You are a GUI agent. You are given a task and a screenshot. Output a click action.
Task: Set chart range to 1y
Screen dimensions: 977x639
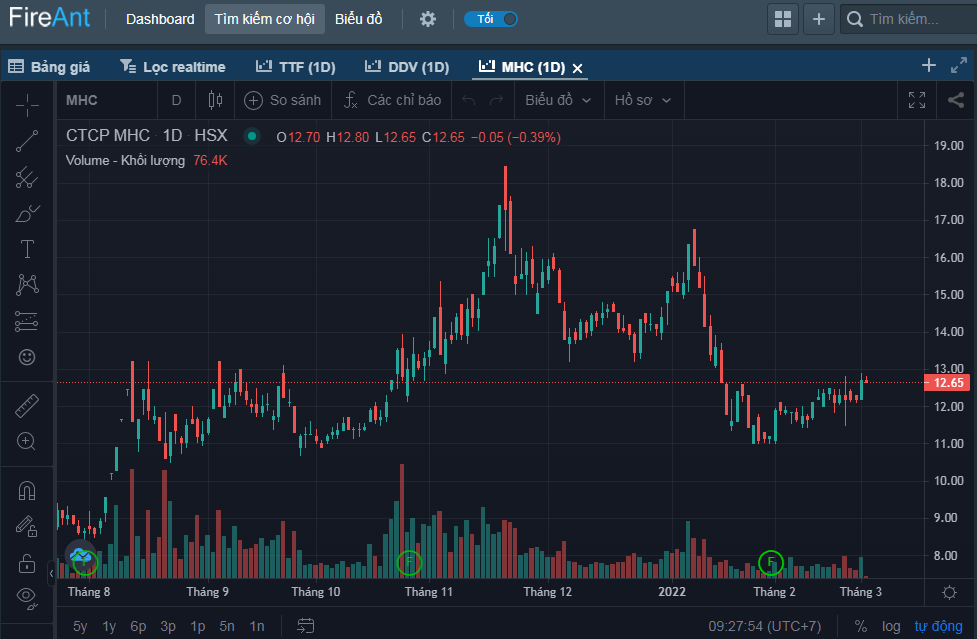[x=109, y=626]
